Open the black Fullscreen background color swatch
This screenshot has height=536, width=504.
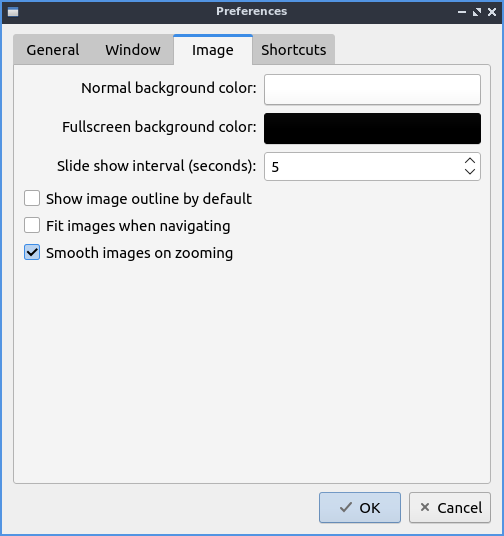[x=372, y=129]
